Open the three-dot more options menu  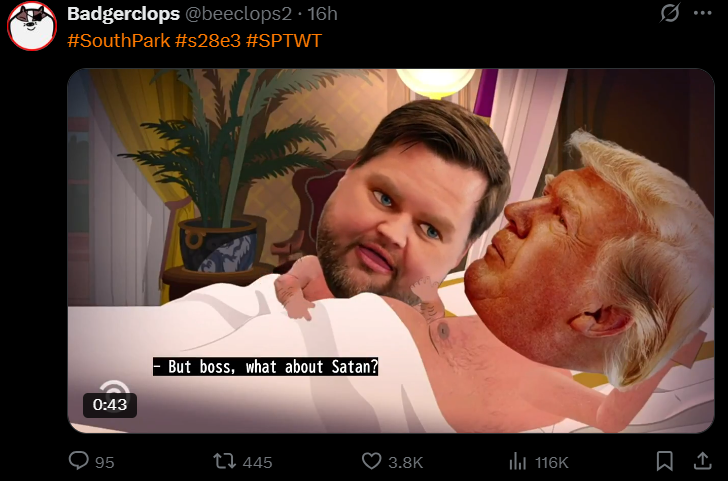click(x=702, y=13)
